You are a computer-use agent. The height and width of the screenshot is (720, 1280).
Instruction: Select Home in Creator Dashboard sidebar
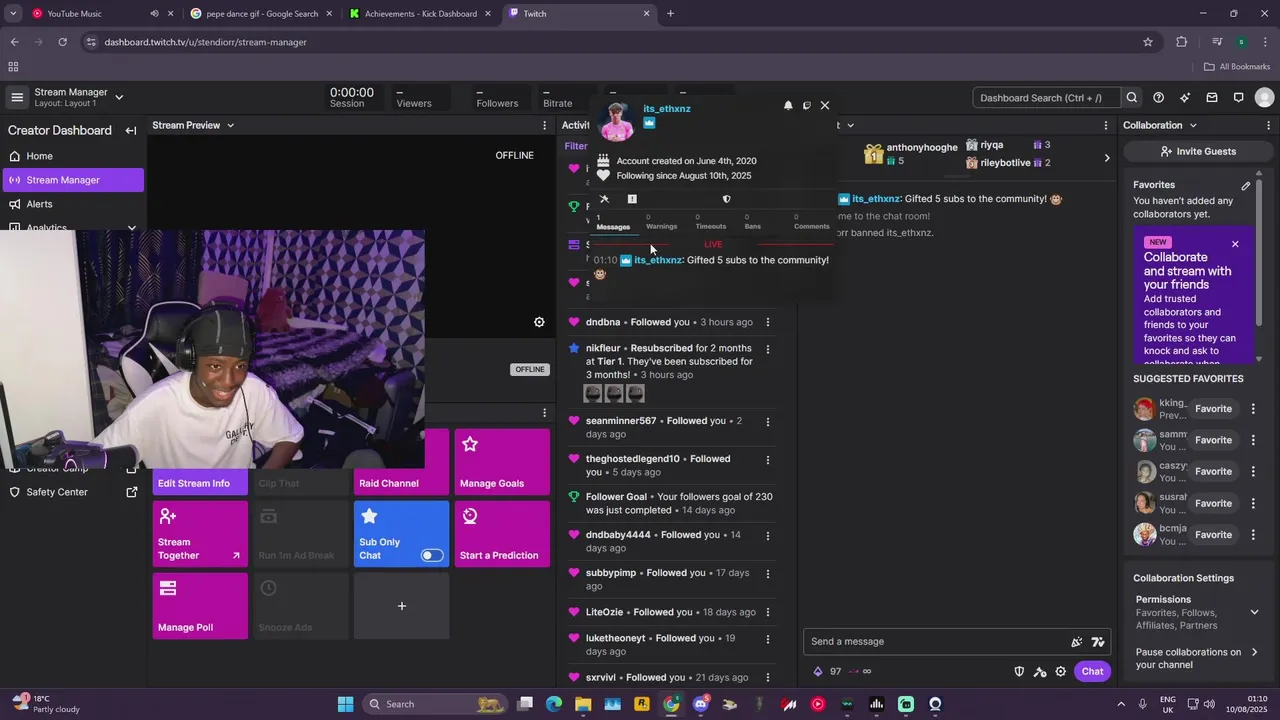pyautogui.click(x=72, y=156)
